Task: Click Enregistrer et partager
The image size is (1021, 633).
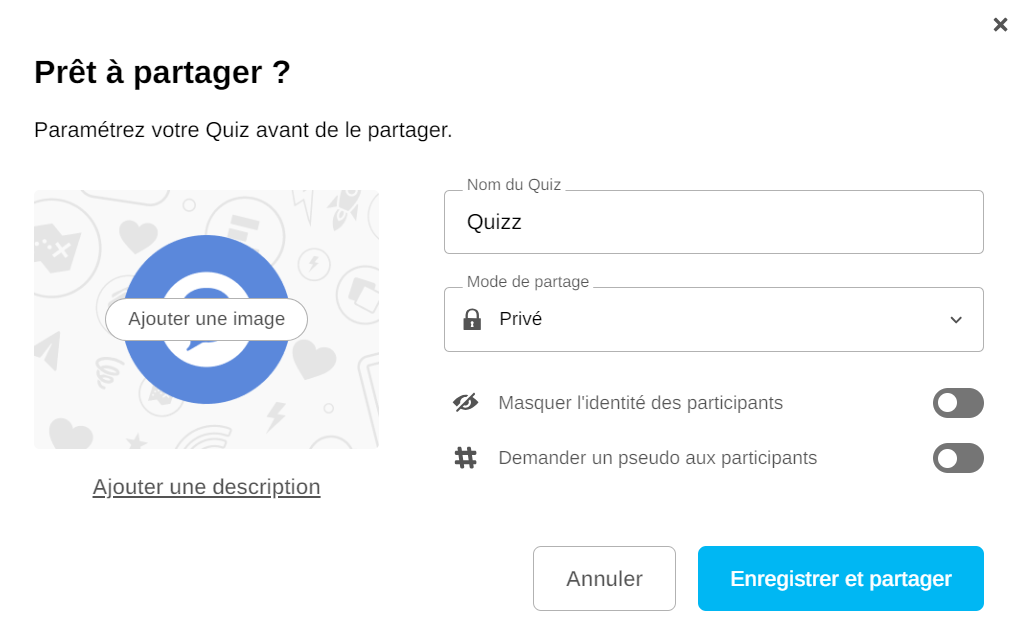Action: coord(840,578)
